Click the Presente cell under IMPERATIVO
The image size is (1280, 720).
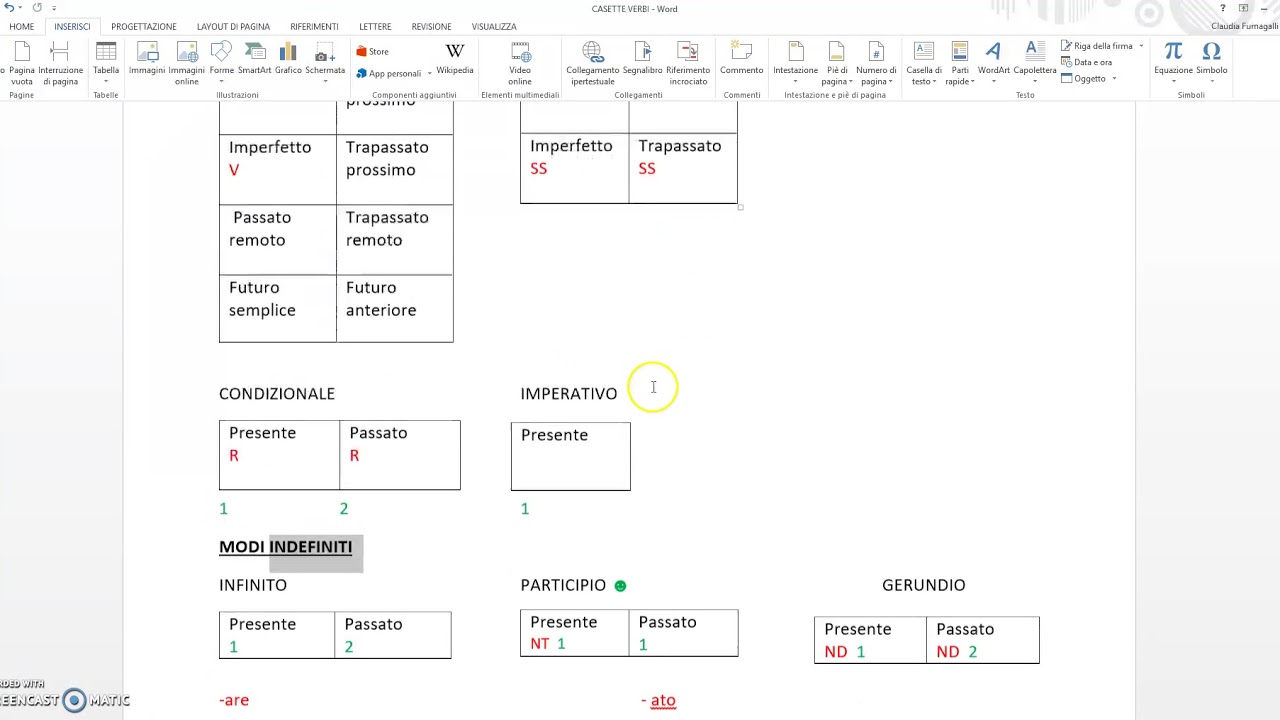(x=571, y=456)
